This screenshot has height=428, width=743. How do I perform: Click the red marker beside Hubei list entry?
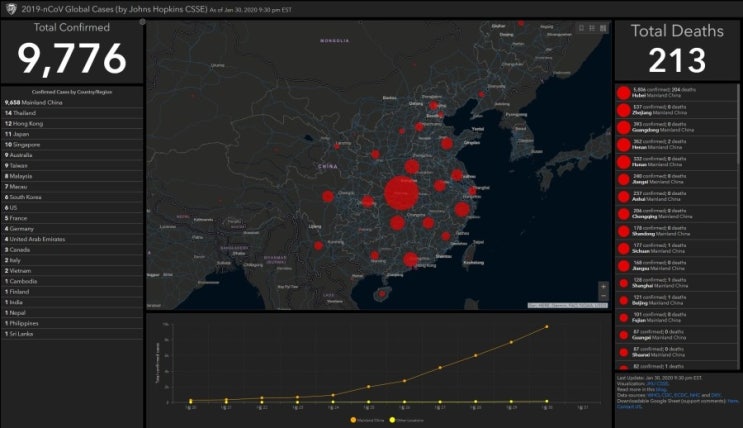point(624,93)
